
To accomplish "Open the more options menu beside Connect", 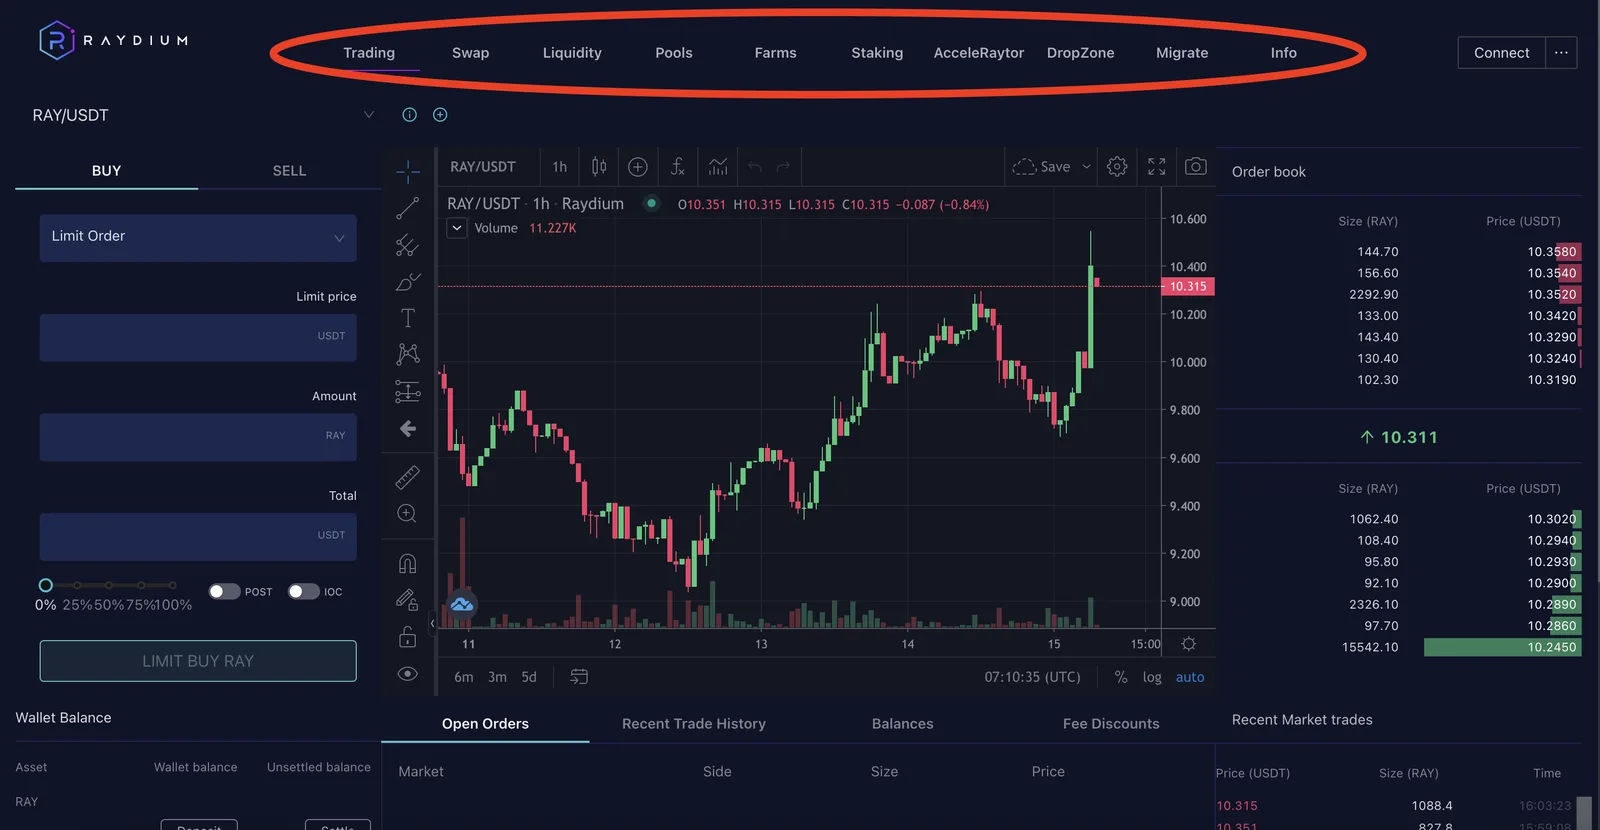I will pos(1561,53).
